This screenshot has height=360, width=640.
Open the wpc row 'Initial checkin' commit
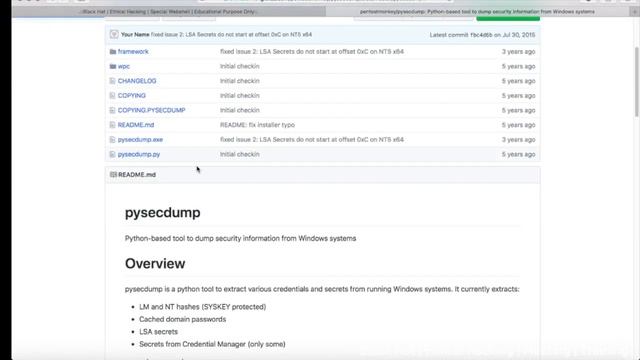[x=240, y=67]
